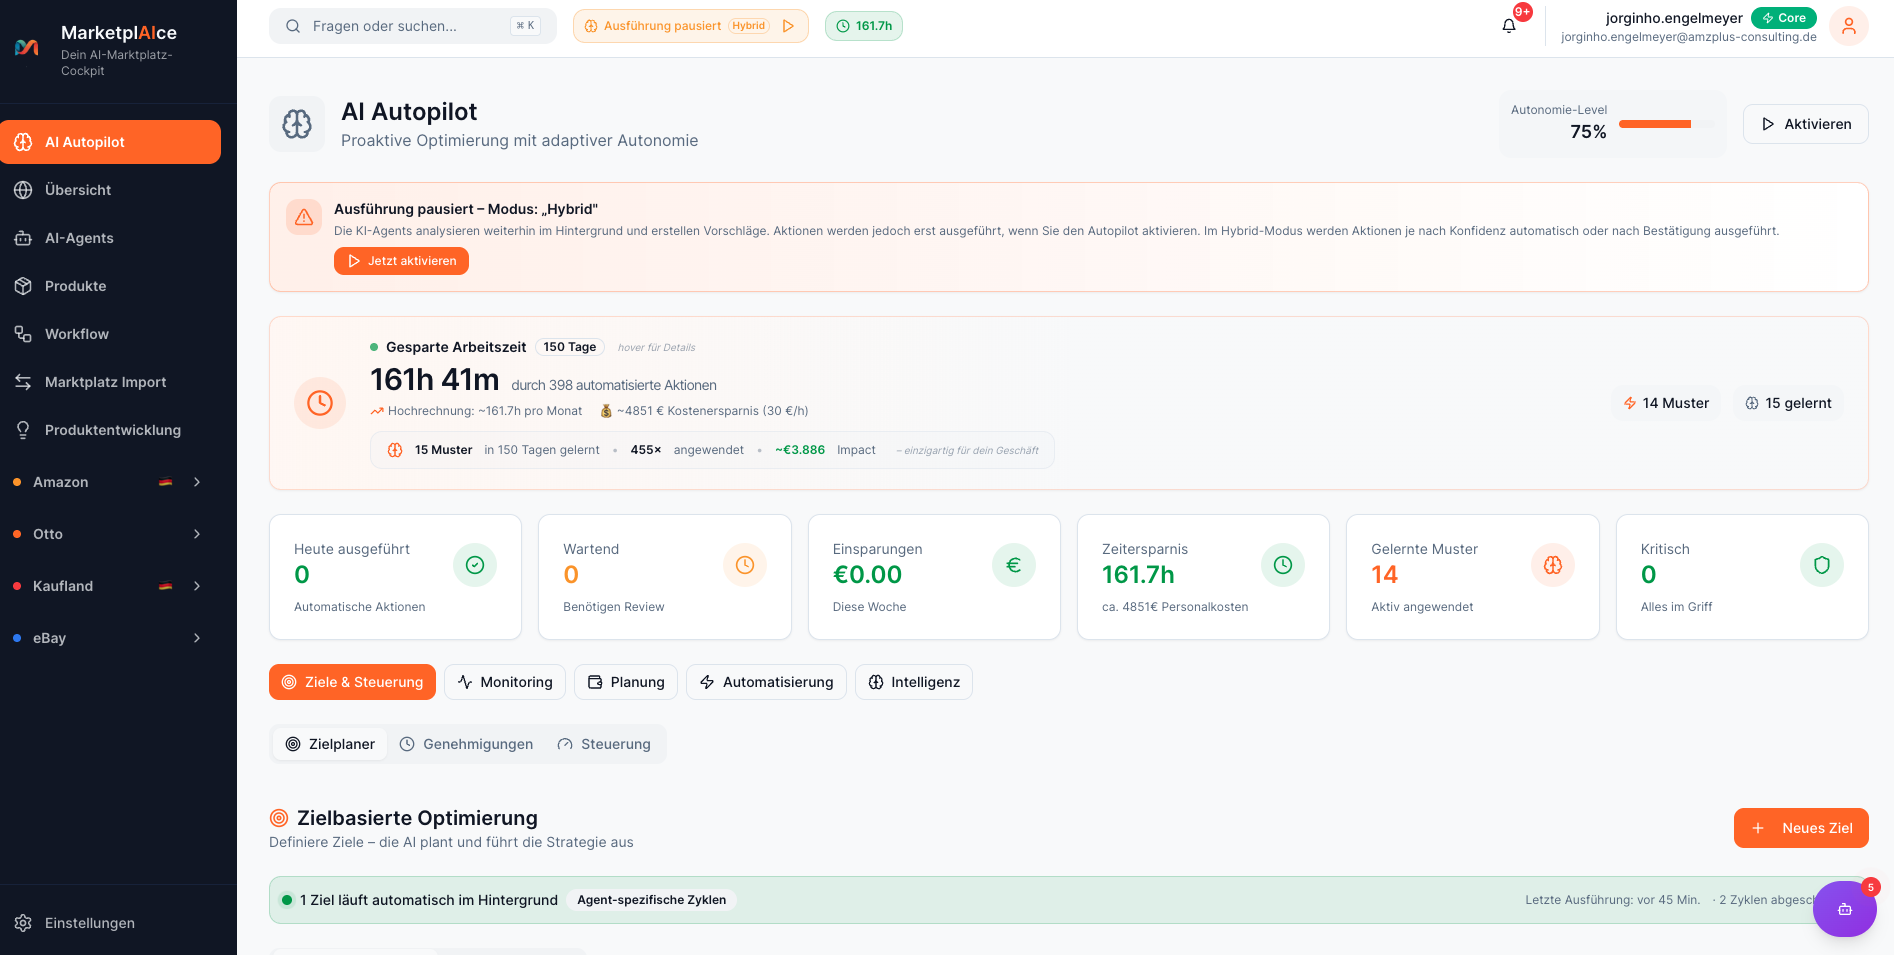Open the user profile avatar icon
This screenshot has width=1894, height=955.
click(x=1848, y=26)
